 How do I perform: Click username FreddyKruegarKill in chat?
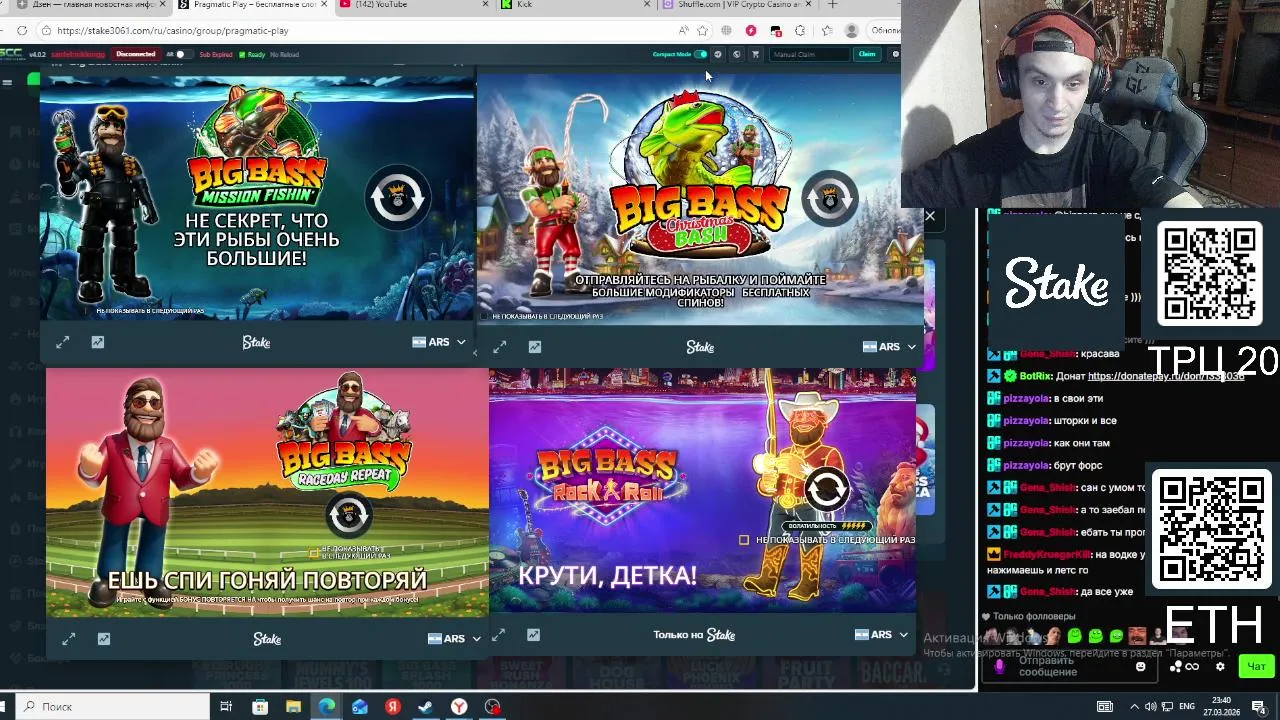coord(1047,554)
